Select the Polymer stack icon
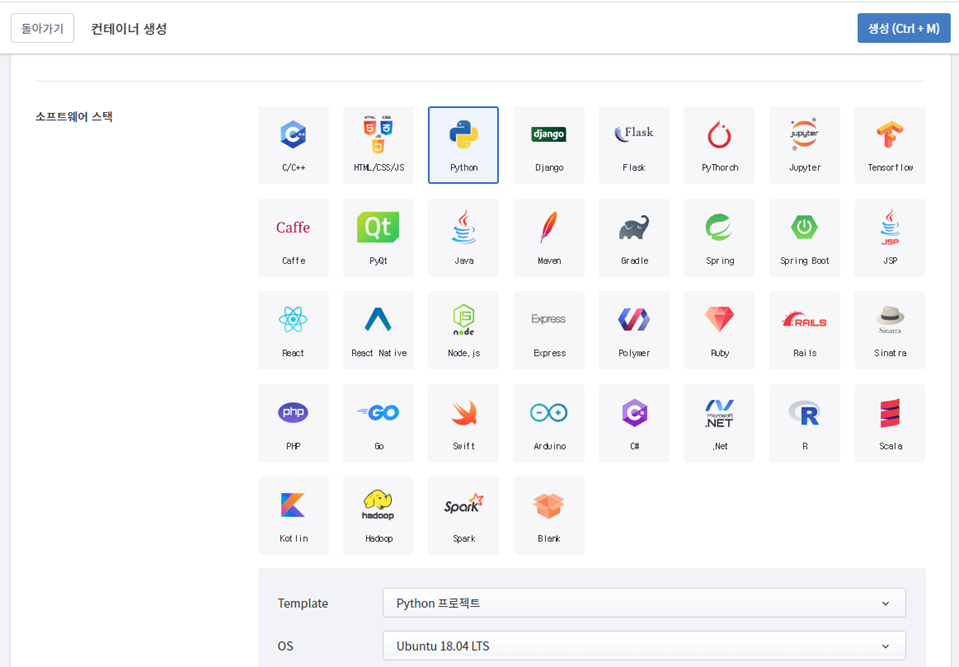Screen dimensions: 959x667 pos(634,319)
